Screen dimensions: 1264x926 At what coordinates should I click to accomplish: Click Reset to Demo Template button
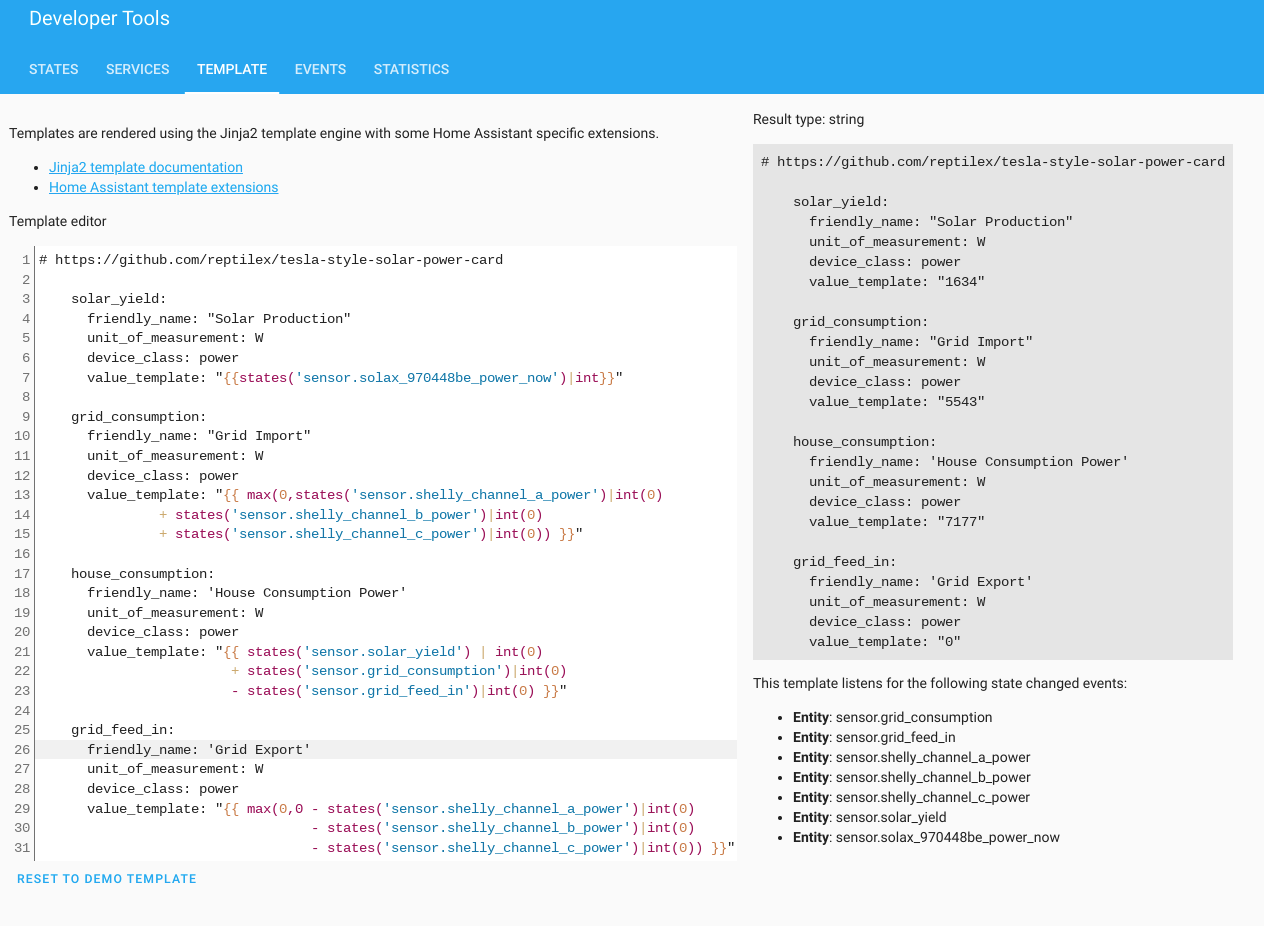pyautogui.click(x=107, y=879)
